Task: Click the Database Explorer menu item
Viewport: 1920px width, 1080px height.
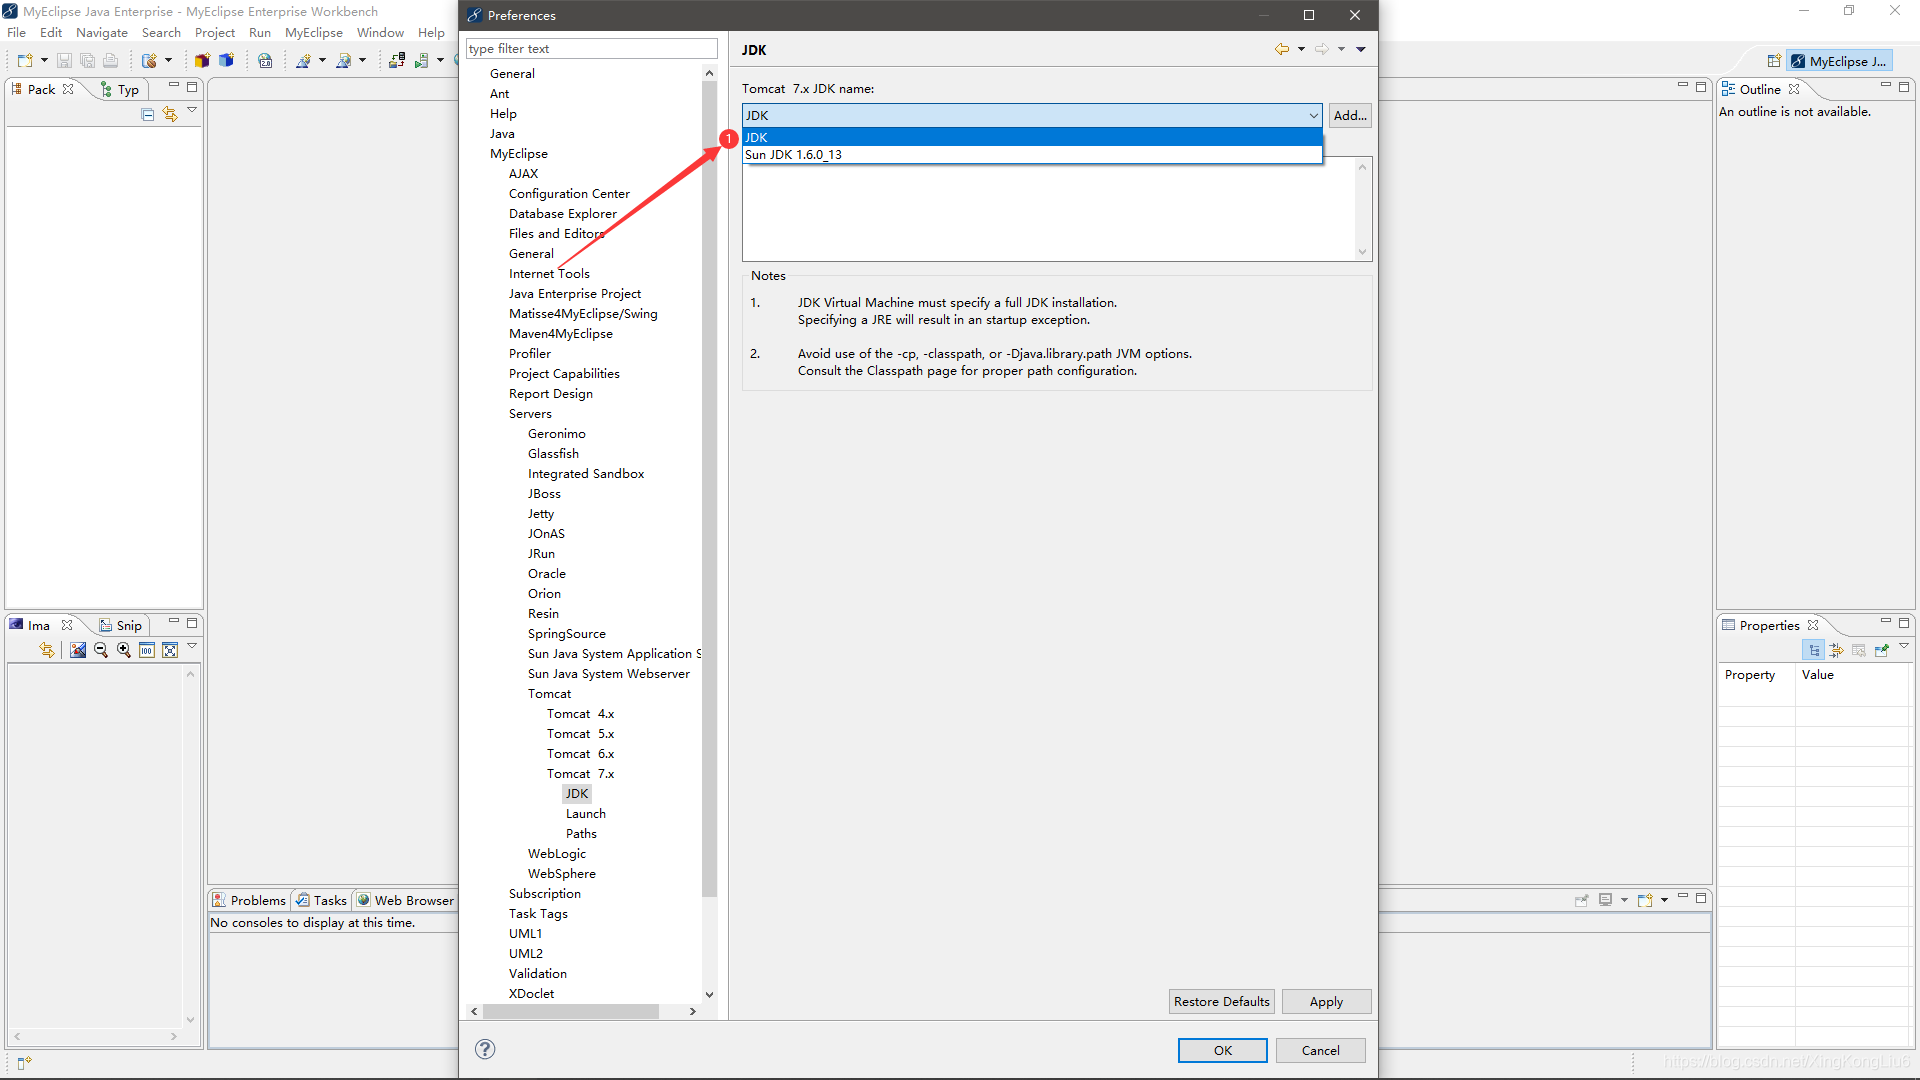Action: [563, 212]
